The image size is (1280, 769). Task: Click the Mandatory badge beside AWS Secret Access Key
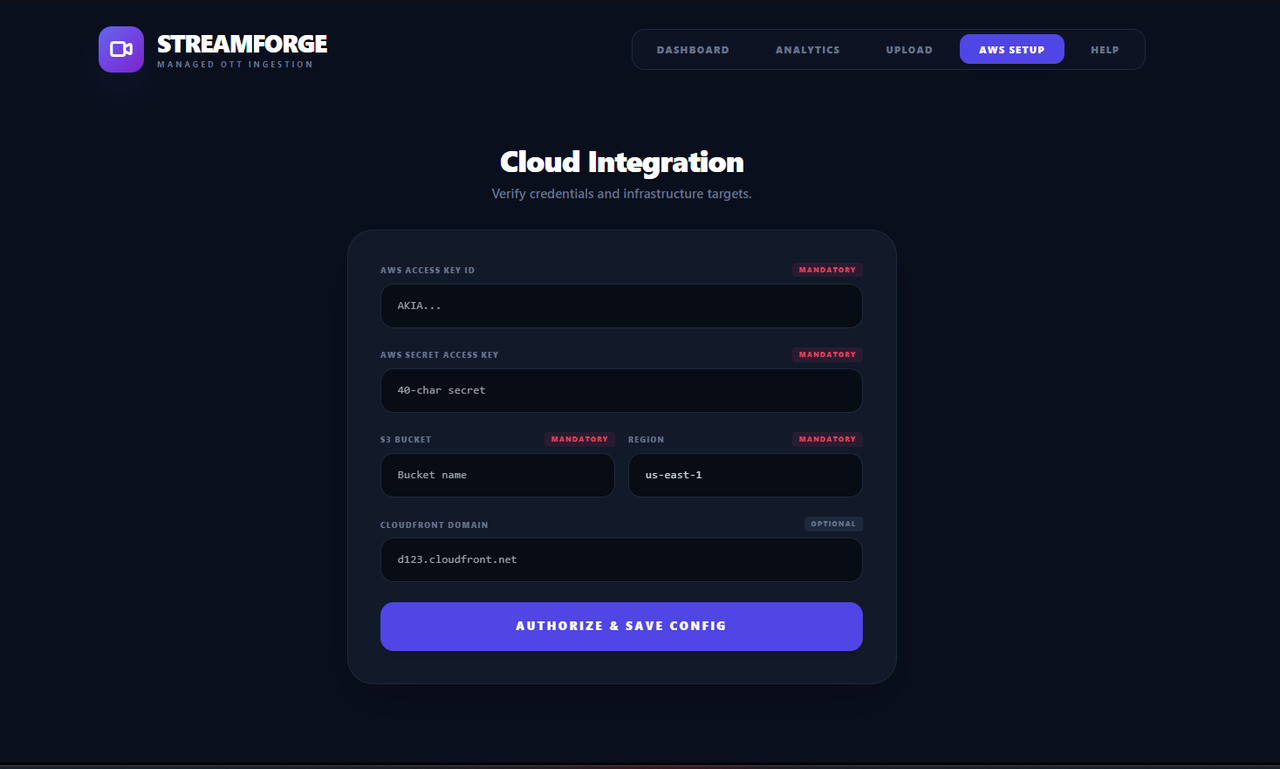(x=827, y=355)
